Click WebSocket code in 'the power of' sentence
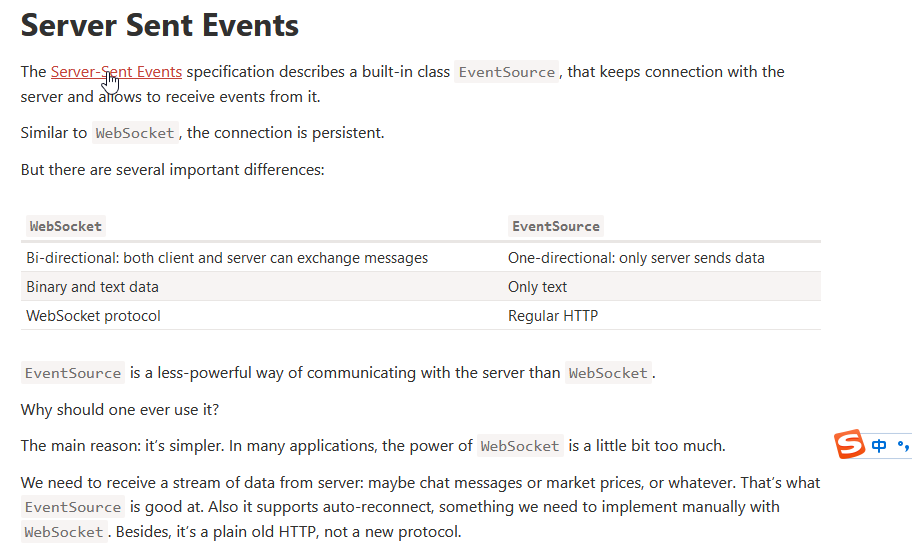Viewport: 912px width, 548px height. 520,446
